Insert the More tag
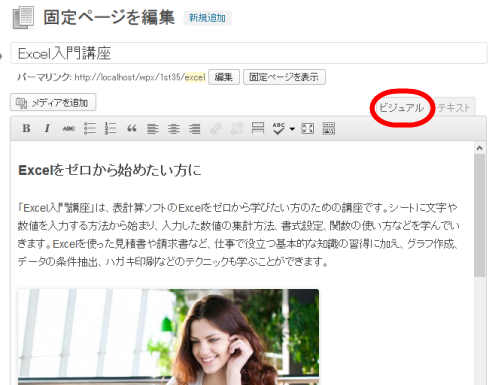 (x=258, y=128)
